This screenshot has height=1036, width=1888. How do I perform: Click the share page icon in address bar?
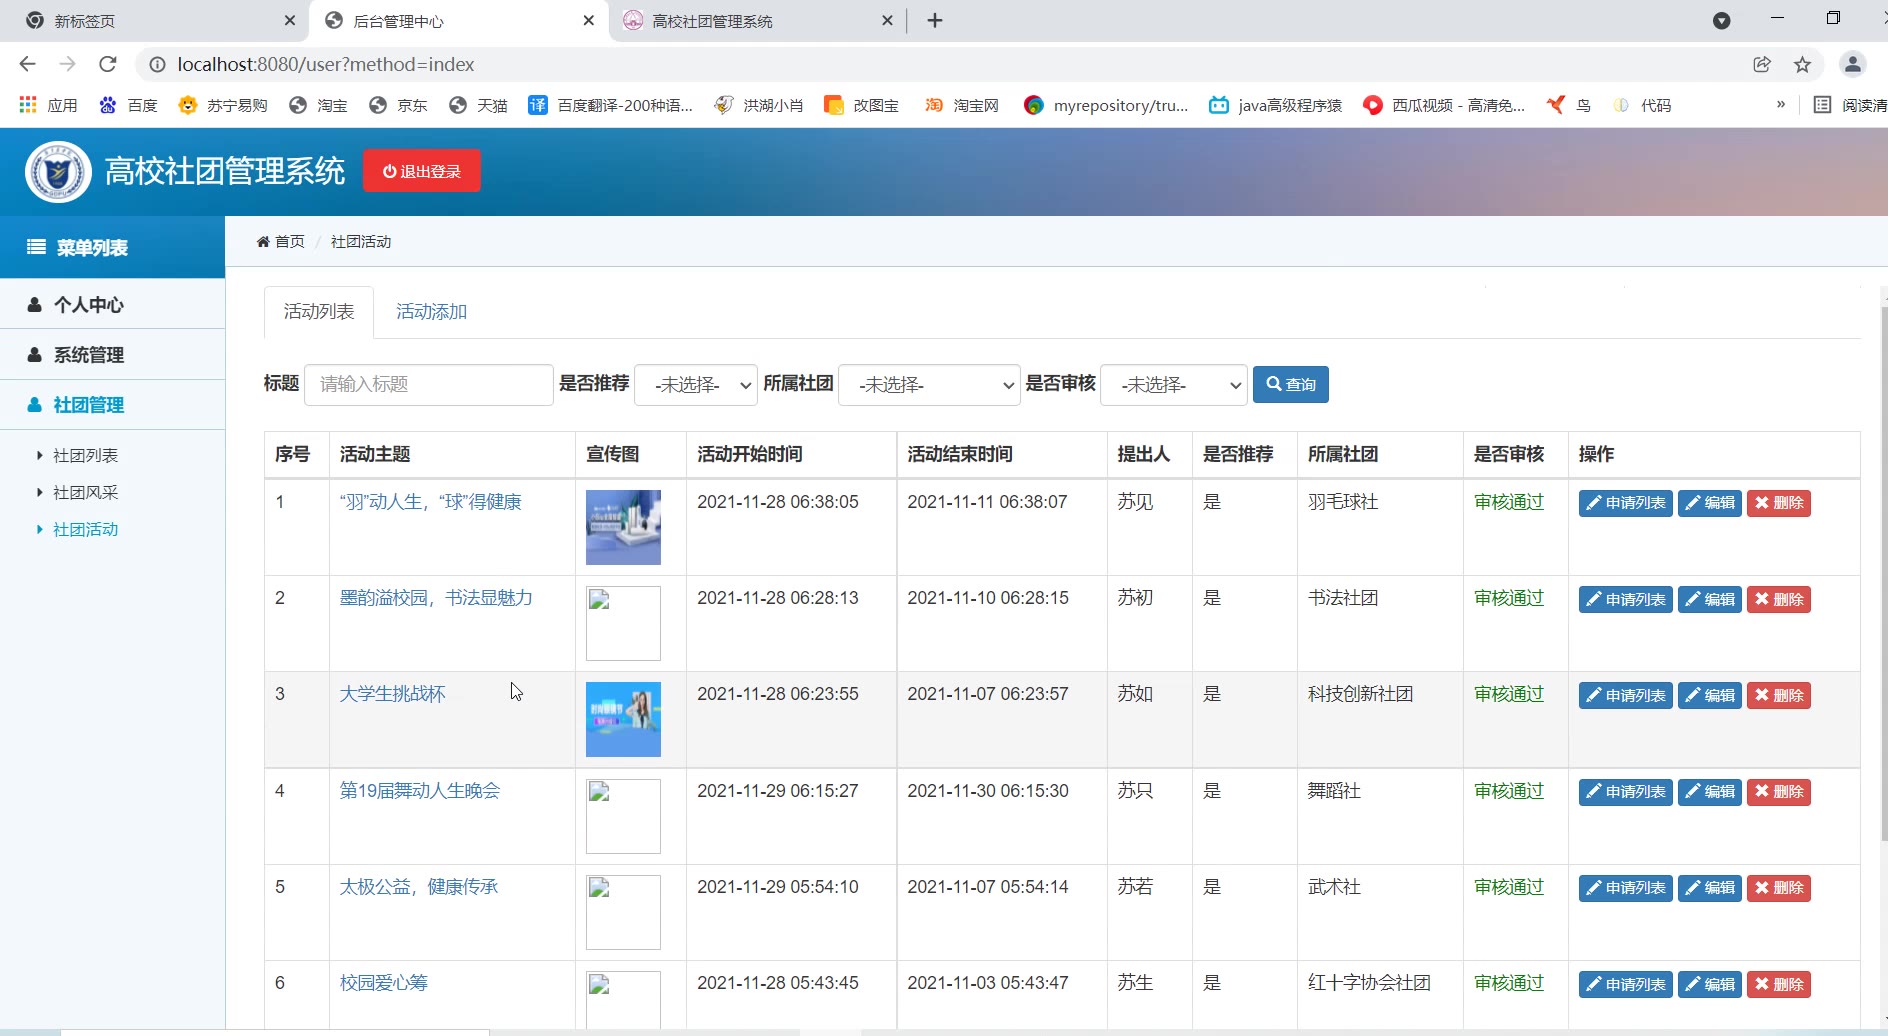pos(1762,64)
